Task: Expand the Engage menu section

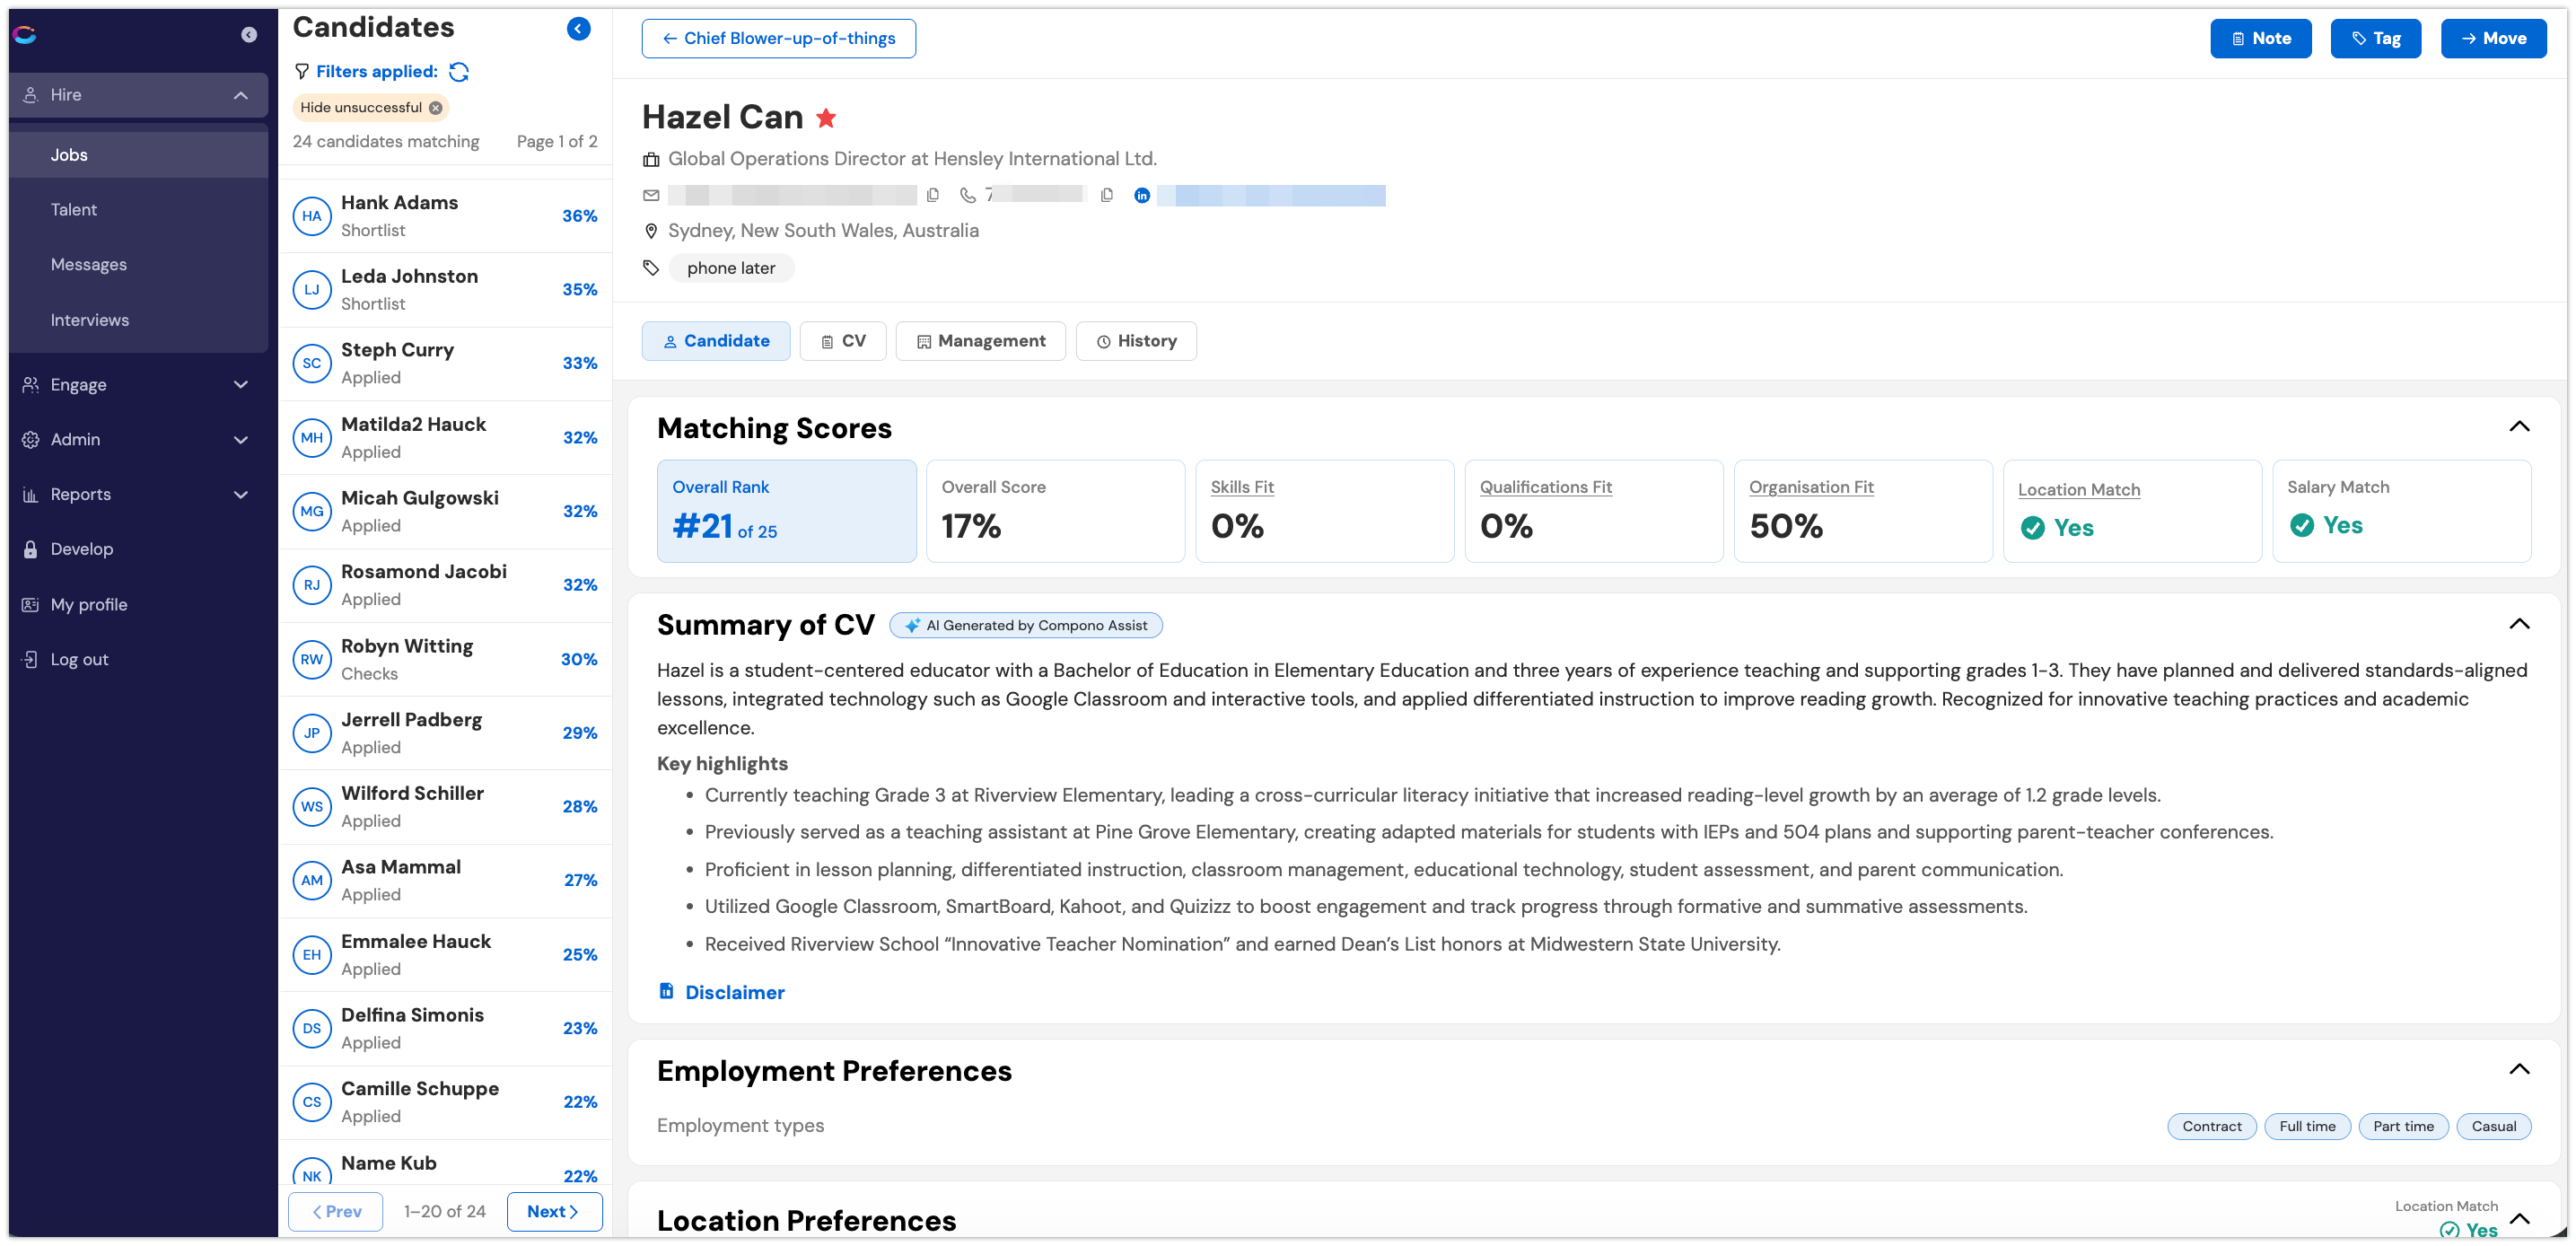Action: click(241, 385)
